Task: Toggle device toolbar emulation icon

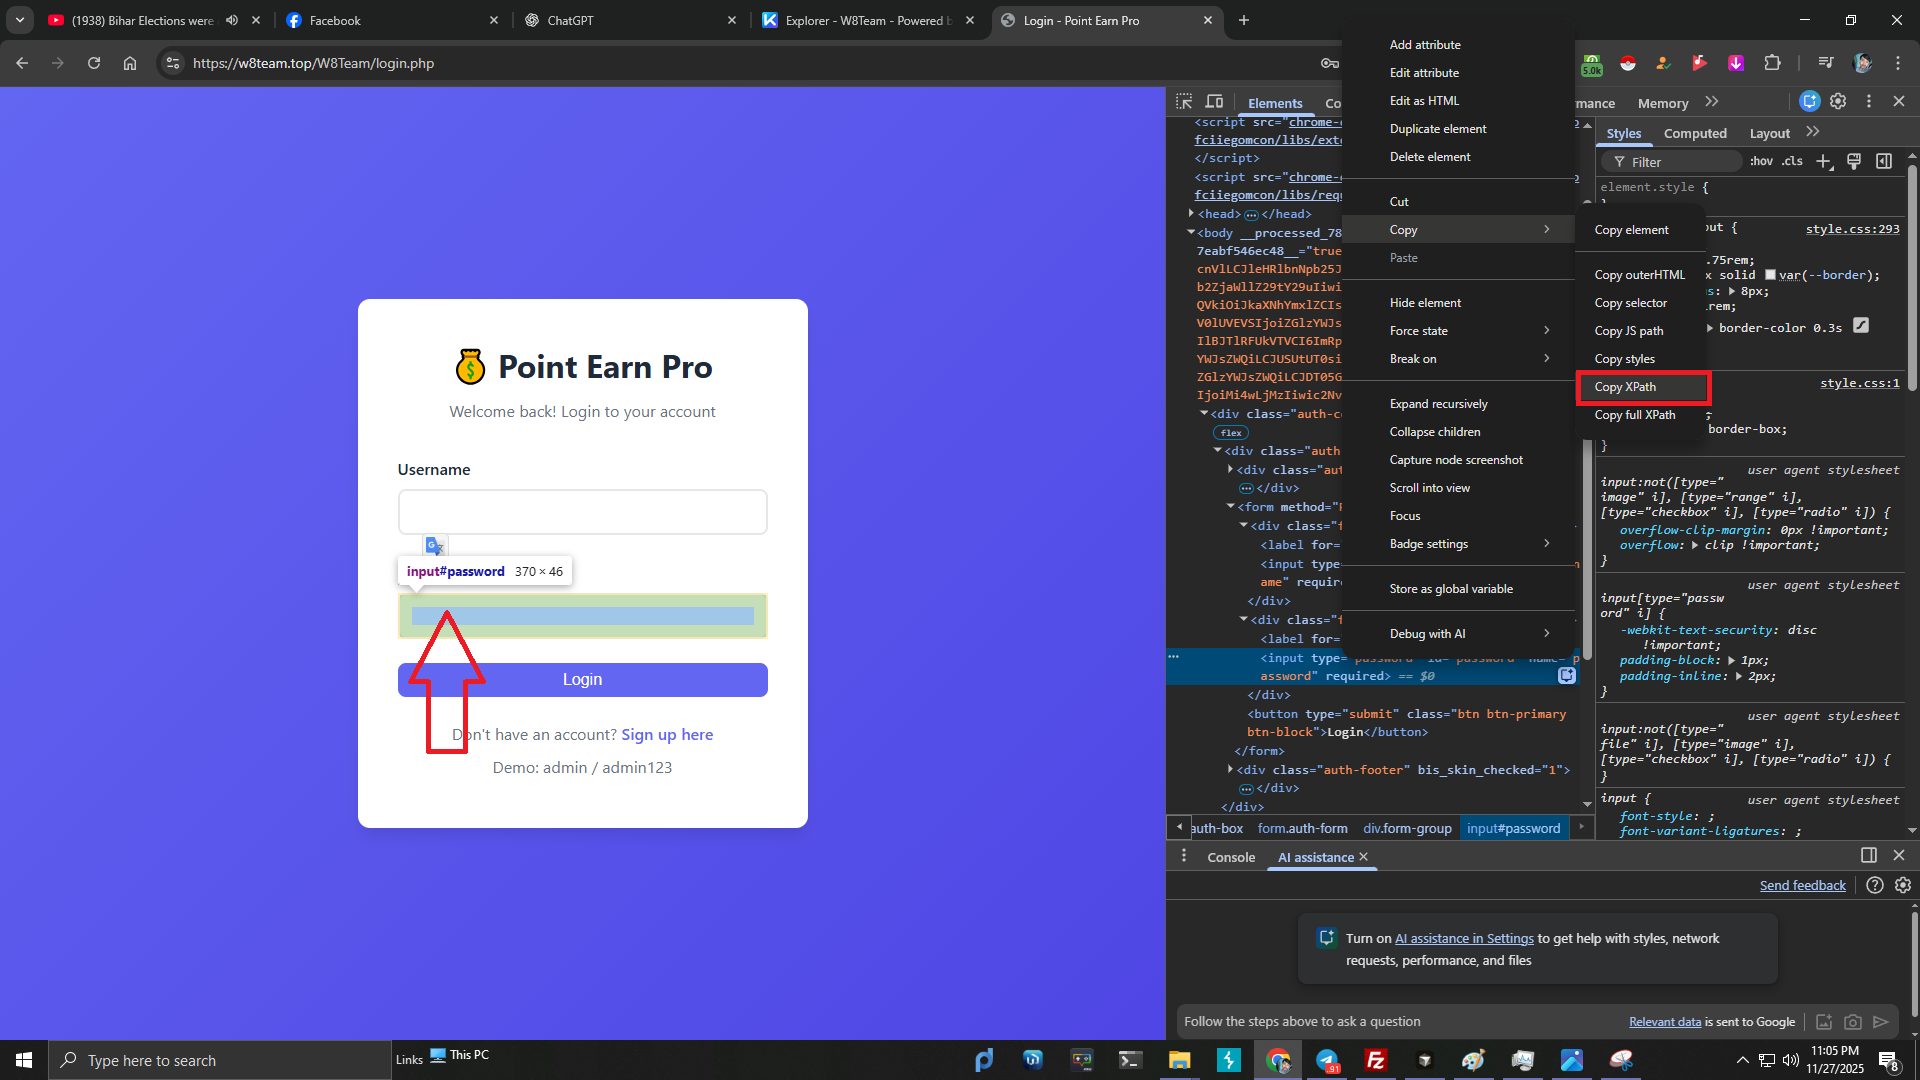Action: pos(1214,102)
